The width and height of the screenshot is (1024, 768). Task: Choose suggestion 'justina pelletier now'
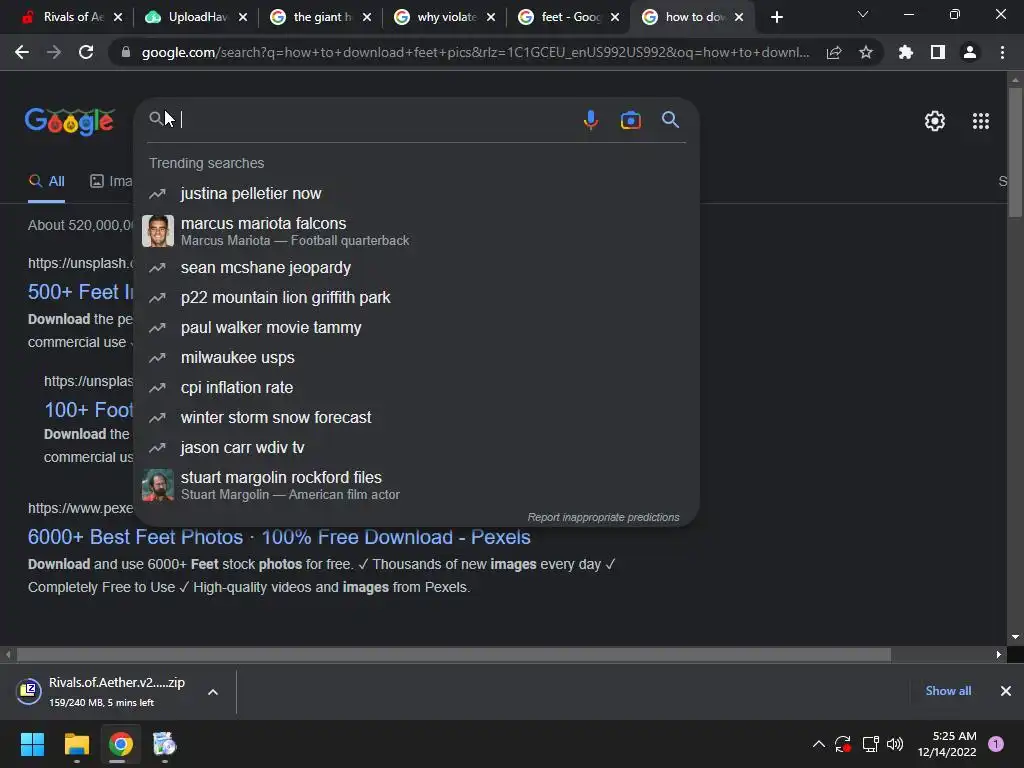[x=416, y=193]
